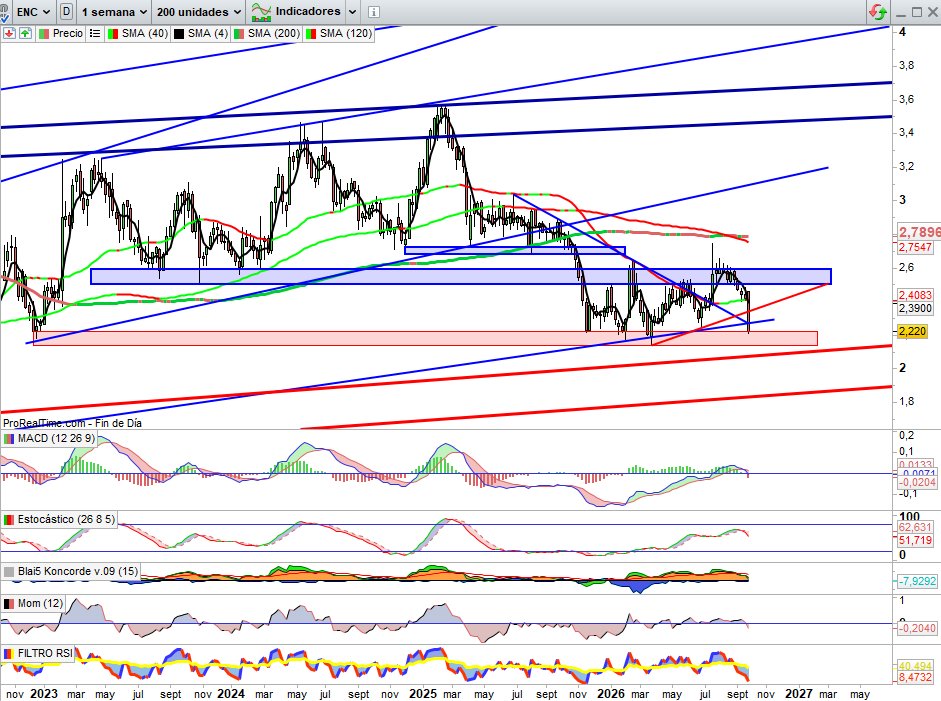Open the chart information icon
Viewport: 941px width, 701px height.
point(373,11)
